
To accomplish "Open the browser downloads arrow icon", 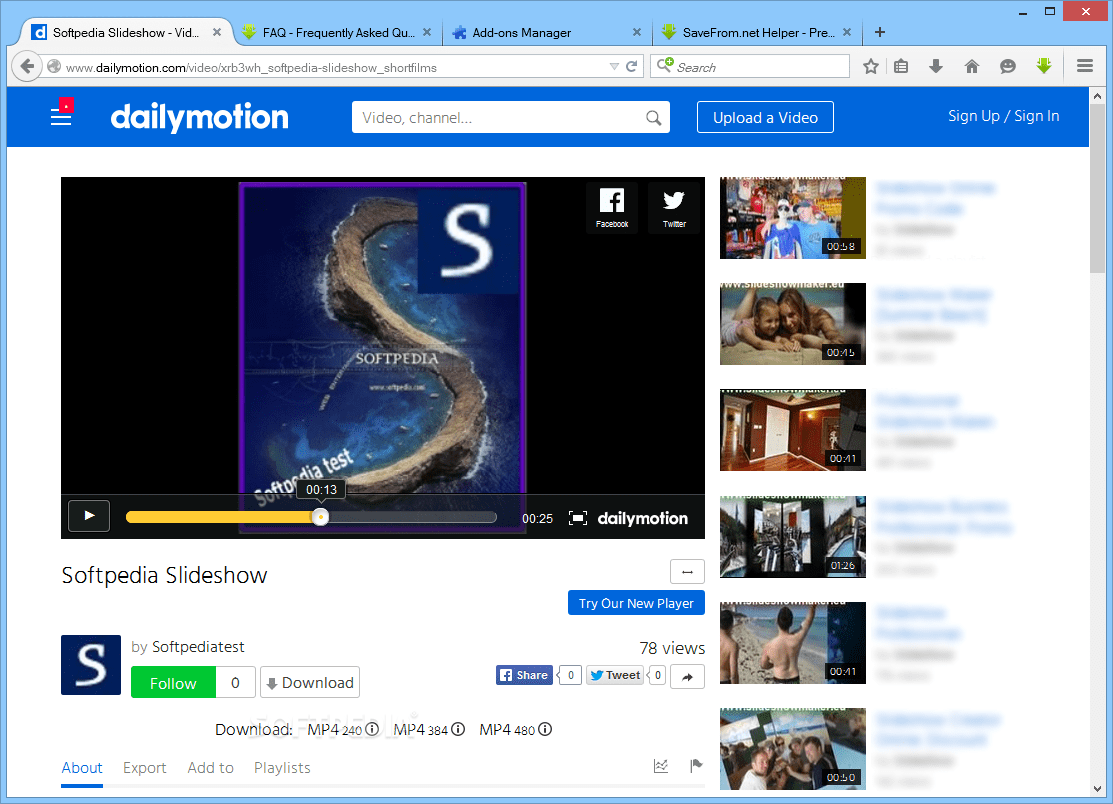I will [936, 67].
